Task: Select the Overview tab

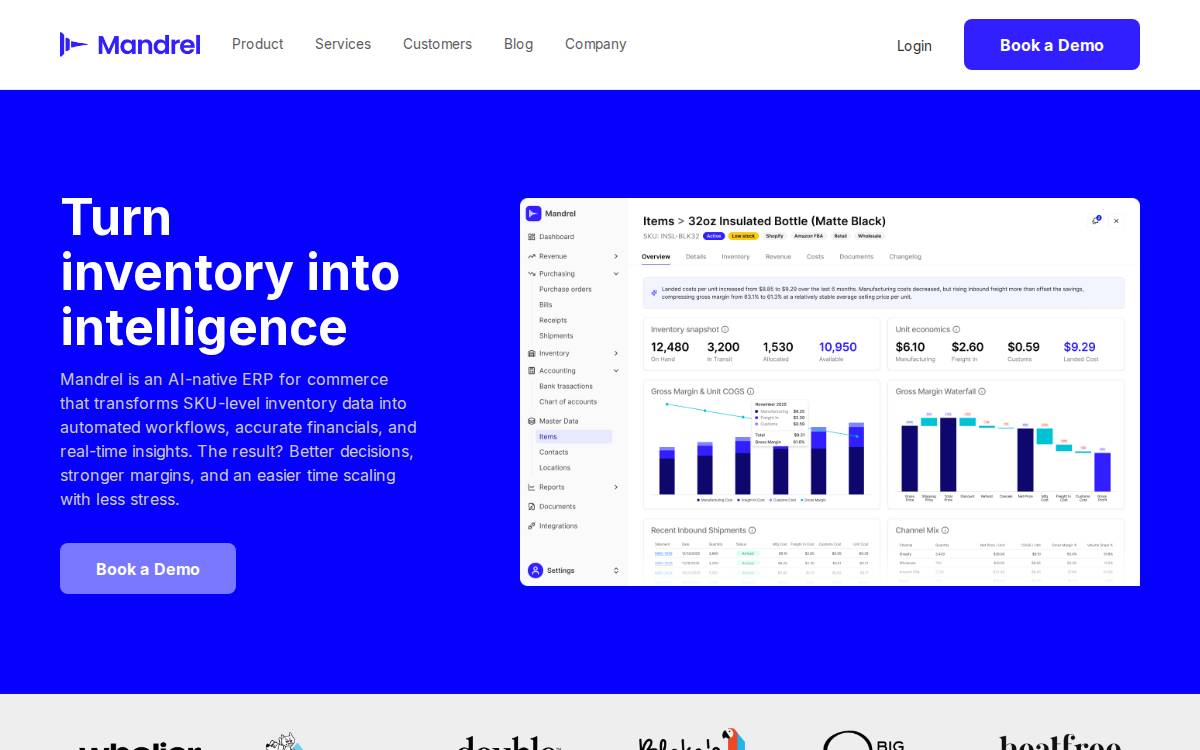Action: (x=656, y=257)
